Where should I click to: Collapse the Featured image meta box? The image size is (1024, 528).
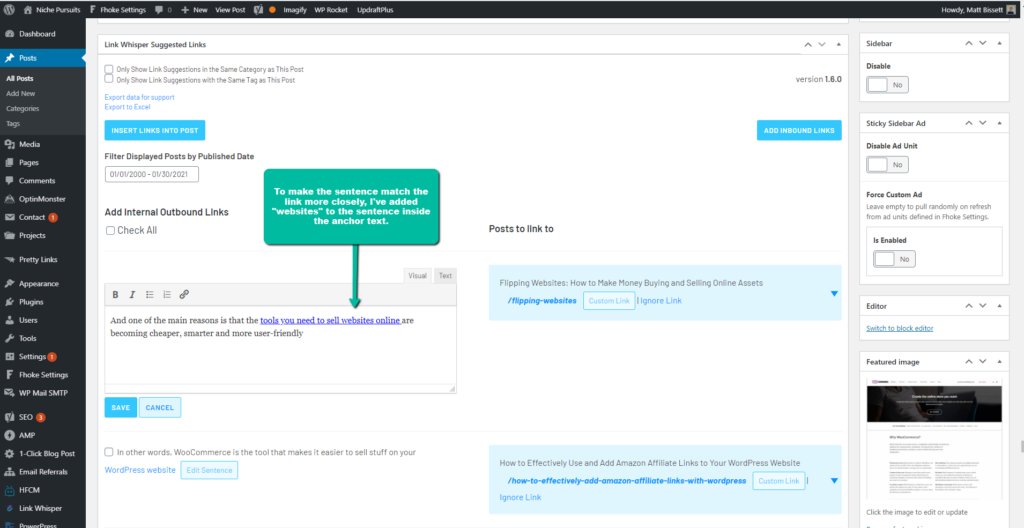(999, 362)
